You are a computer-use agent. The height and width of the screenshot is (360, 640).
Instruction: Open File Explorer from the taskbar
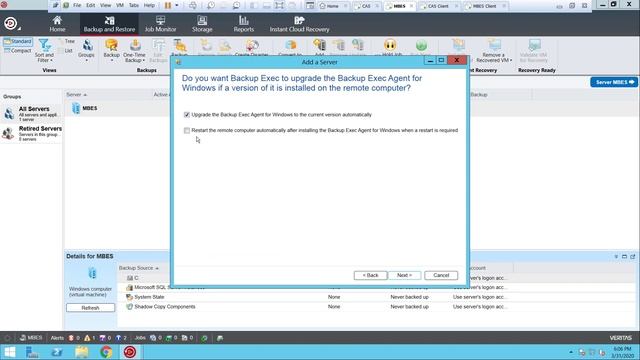pos(81,352)
